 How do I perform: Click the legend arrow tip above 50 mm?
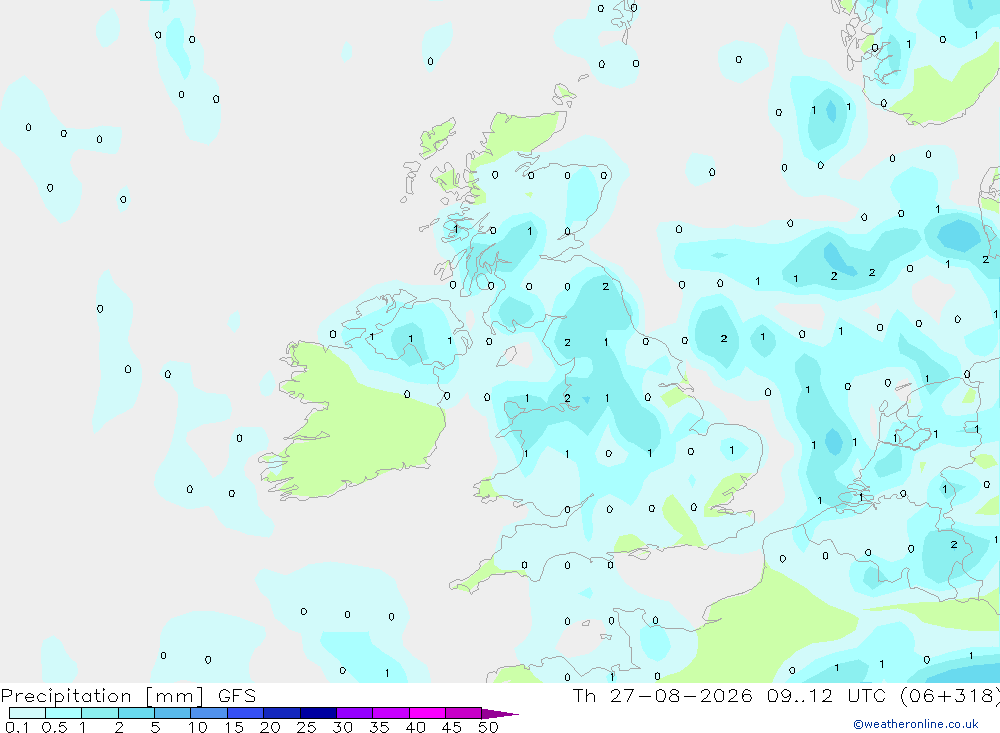coord(500,713)
